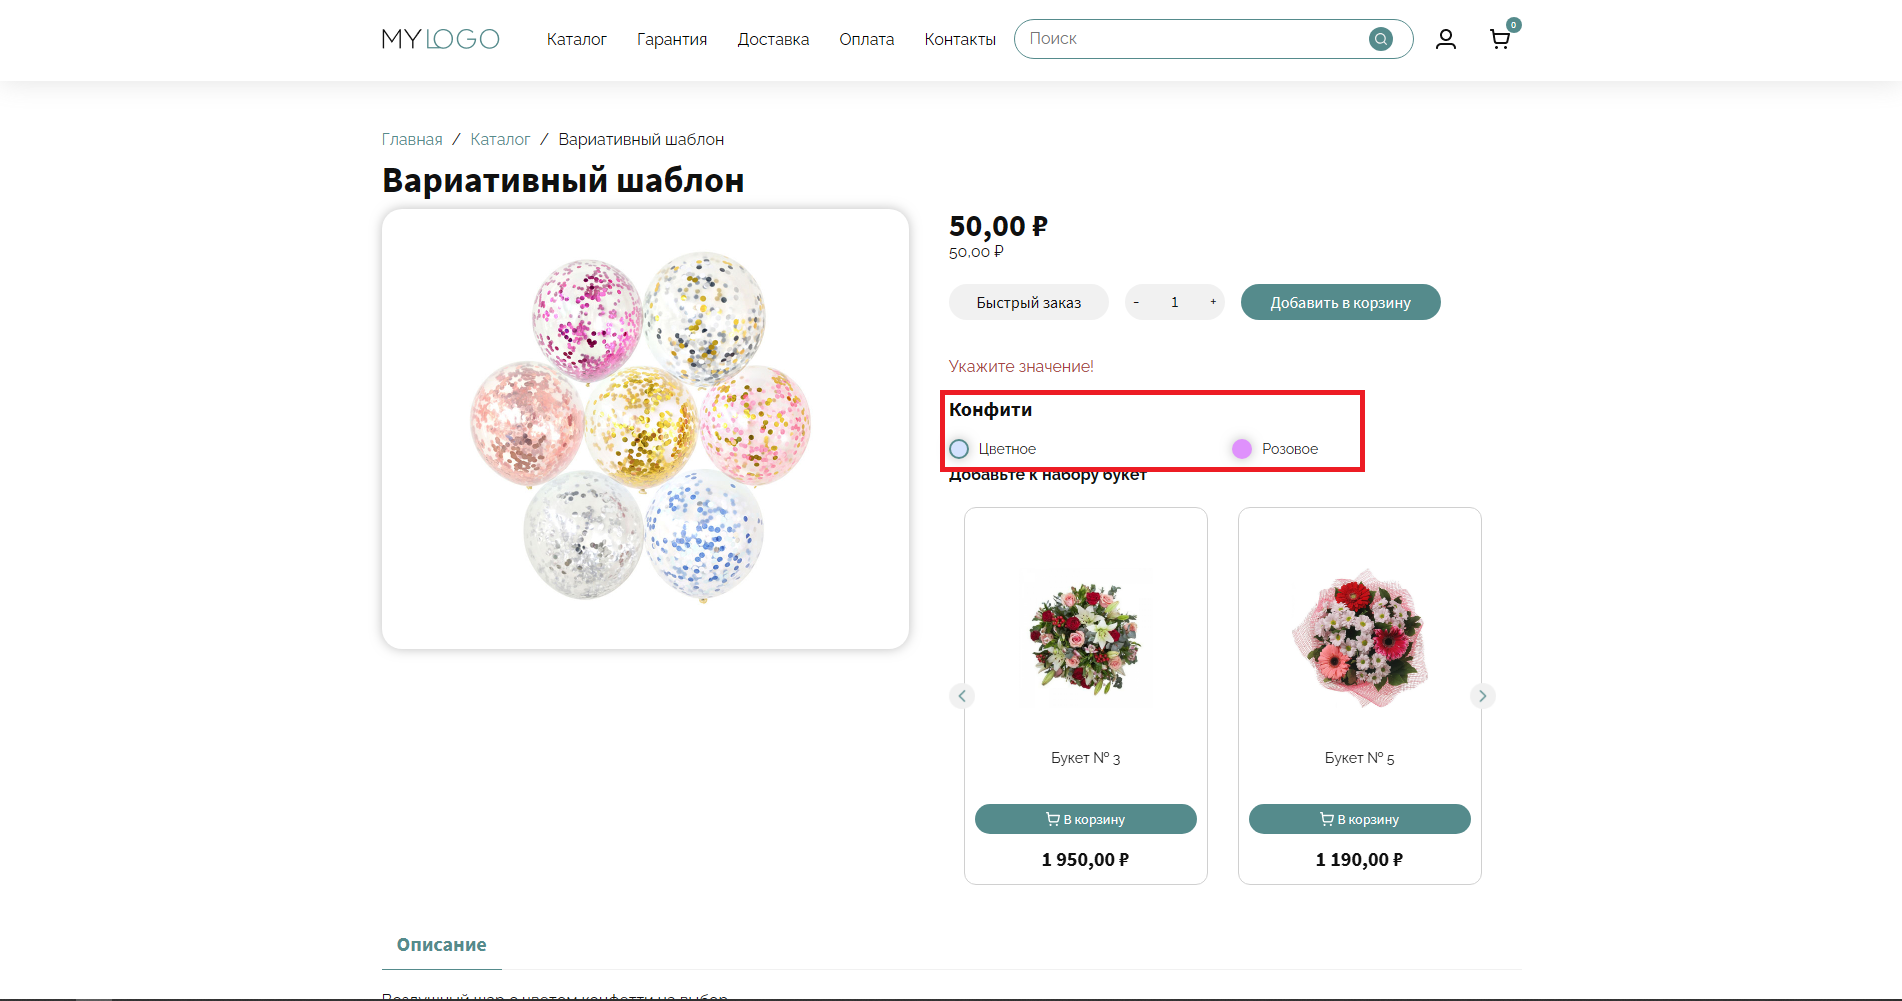Click the search magnifier icon
This screenshot has height=1001, width=1902.
pyautogui.click(x=1380, y=39)
